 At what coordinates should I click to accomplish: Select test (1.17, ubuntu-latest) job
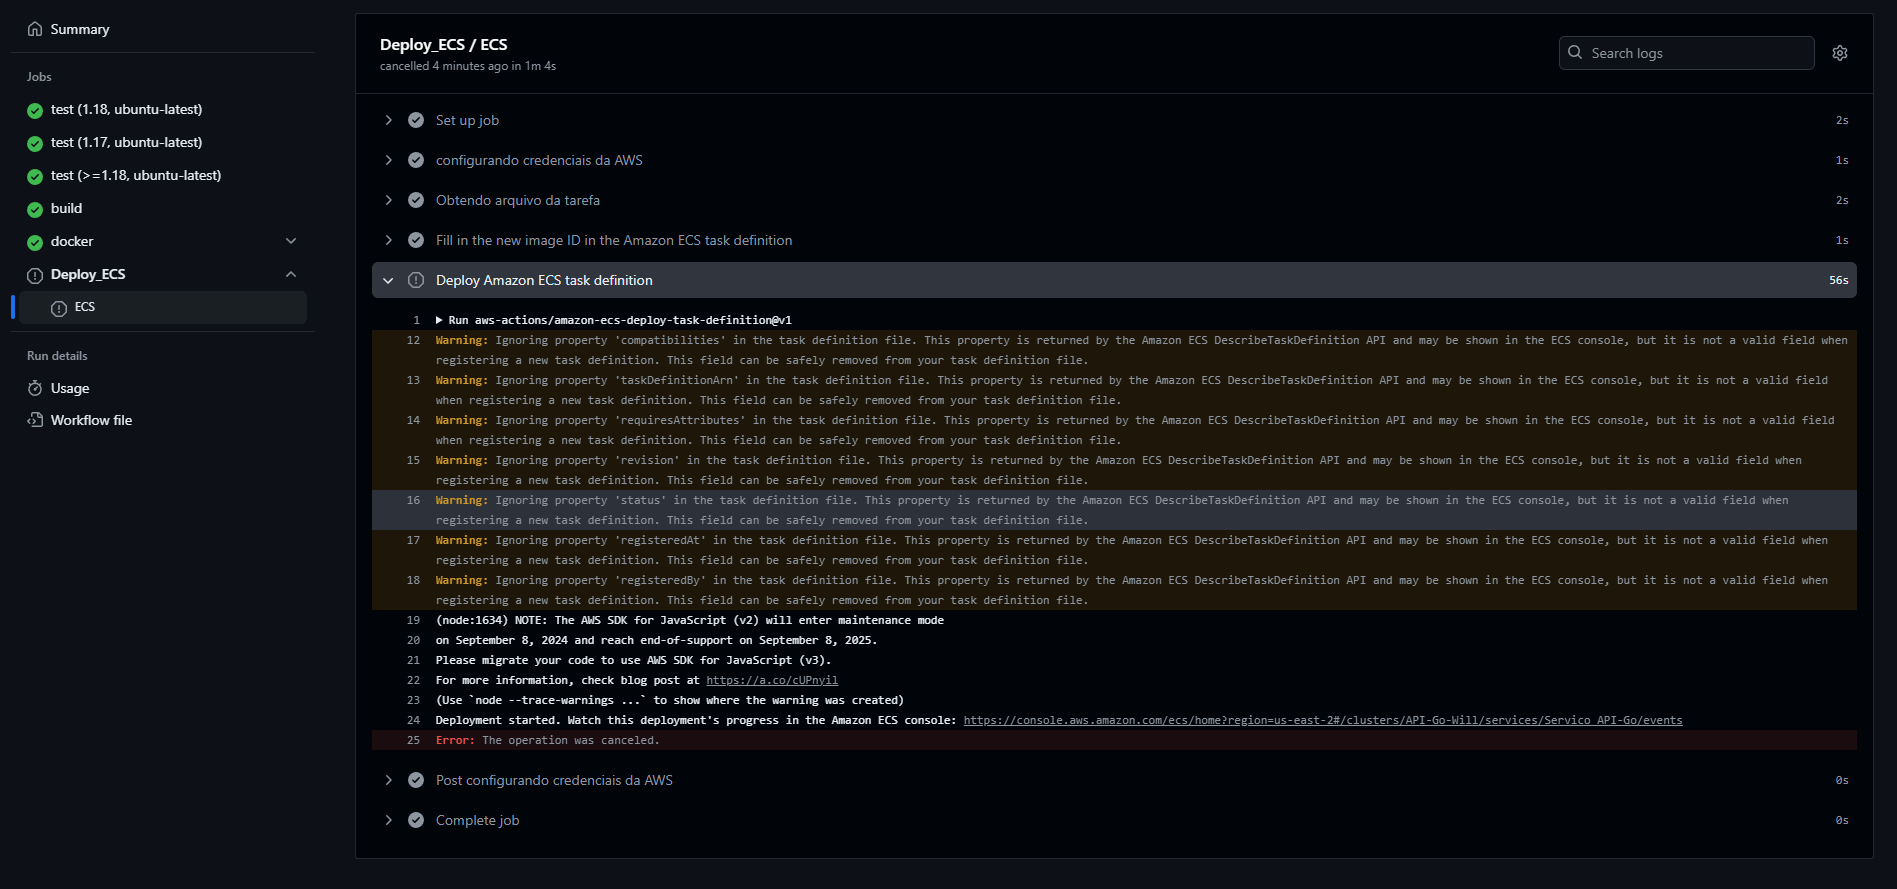point(126,142)
